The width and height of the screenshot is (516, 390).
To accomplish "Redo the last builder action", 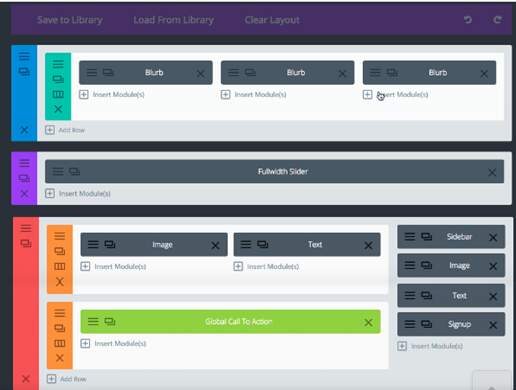I will (497, 20).
